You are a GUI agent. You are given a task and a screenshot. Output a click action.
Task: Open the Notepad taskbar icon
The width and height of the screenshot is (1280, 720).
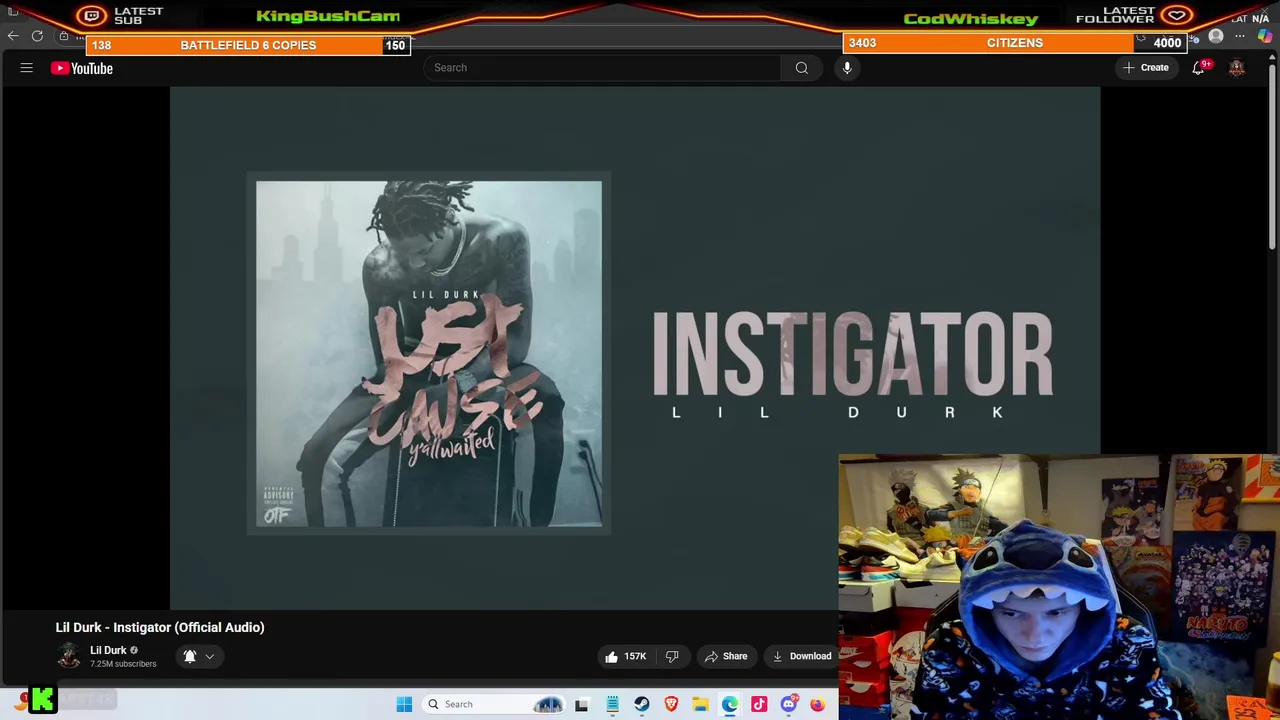click(x=612, y=704)
